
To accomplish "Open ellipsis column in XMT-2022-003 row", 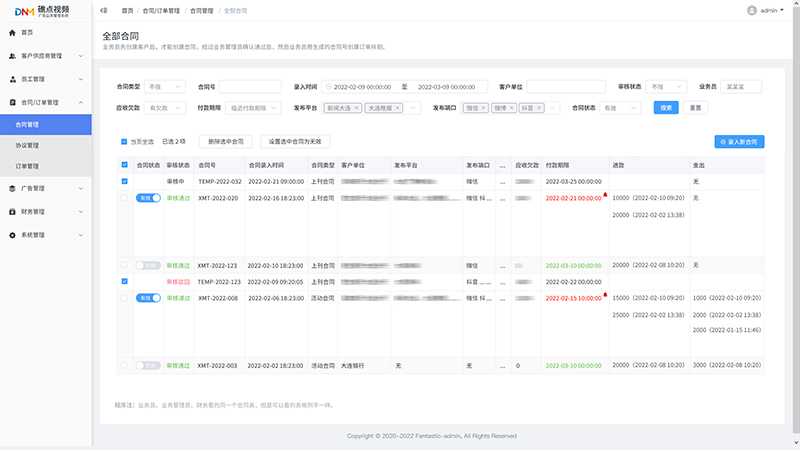I will click(503, 366).
